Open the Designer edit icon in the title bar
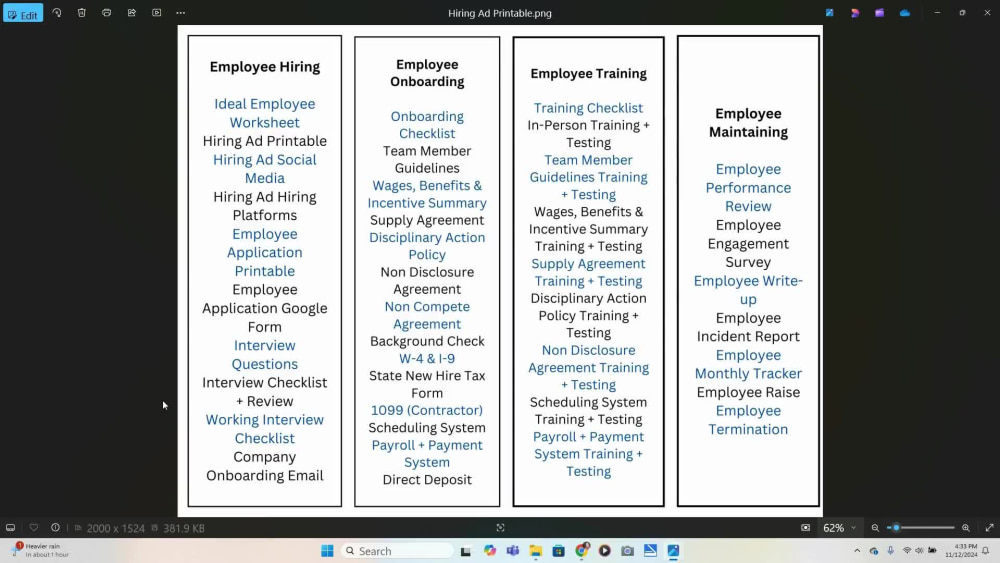The image size is (1000, 563). 830,13
